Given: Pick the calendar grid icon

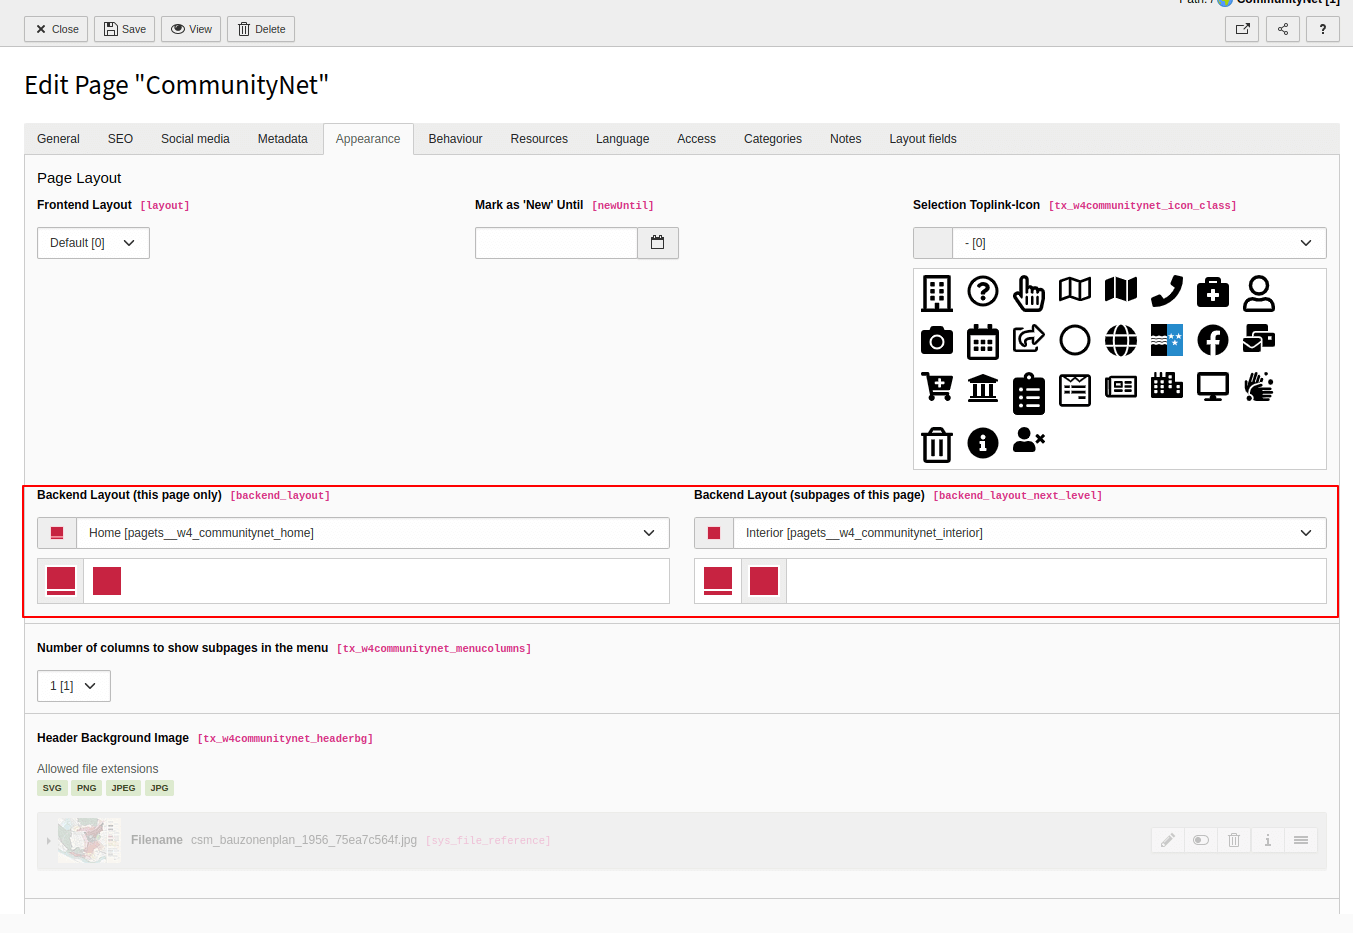Looking at the screenshot, I should [983, 342].
